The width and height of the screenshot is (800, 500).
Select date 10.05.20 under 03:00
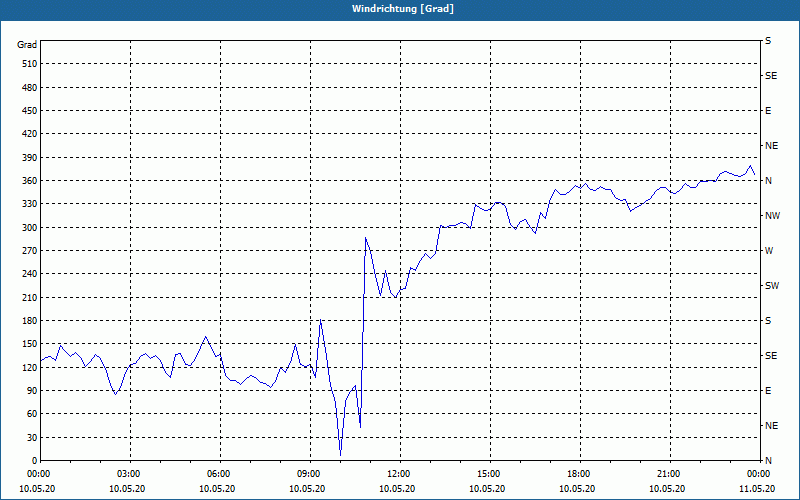127,489
